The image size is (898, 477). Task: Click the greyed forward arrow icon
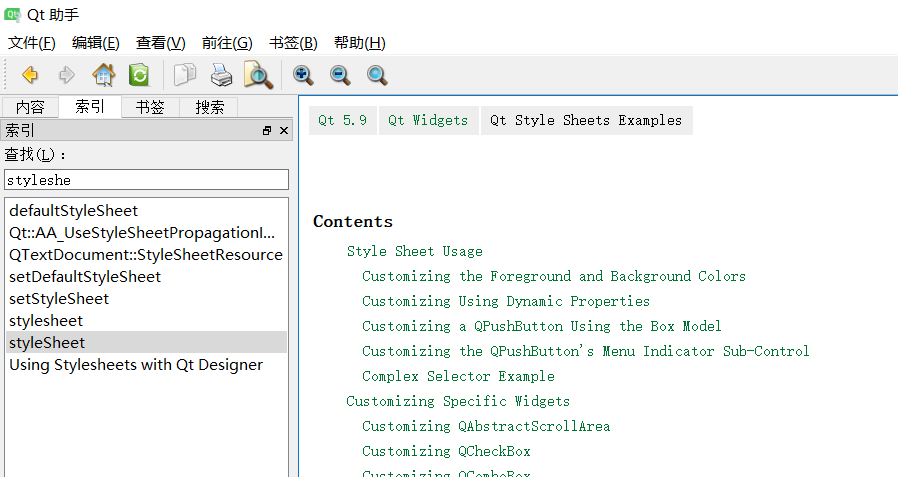(x=67, y=75)
